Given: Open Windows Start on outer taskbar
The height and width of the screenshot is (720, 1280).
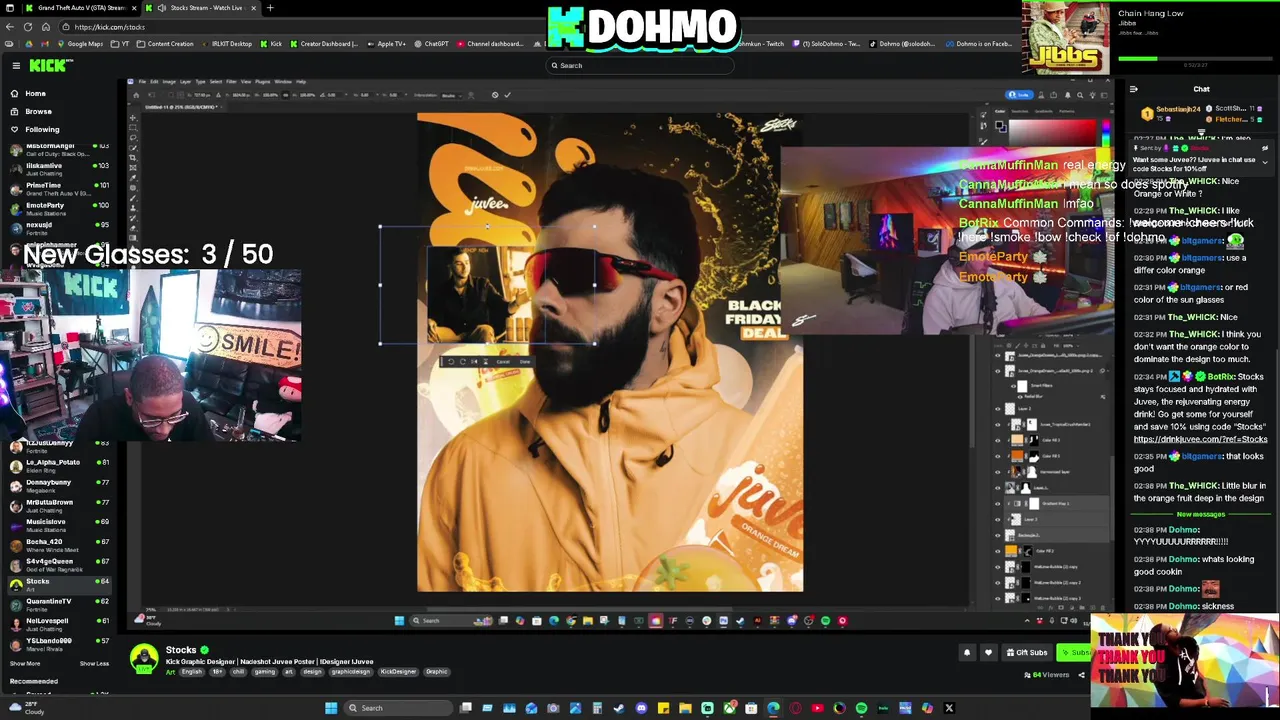Looking at the screenshot, I should (331, 708).
